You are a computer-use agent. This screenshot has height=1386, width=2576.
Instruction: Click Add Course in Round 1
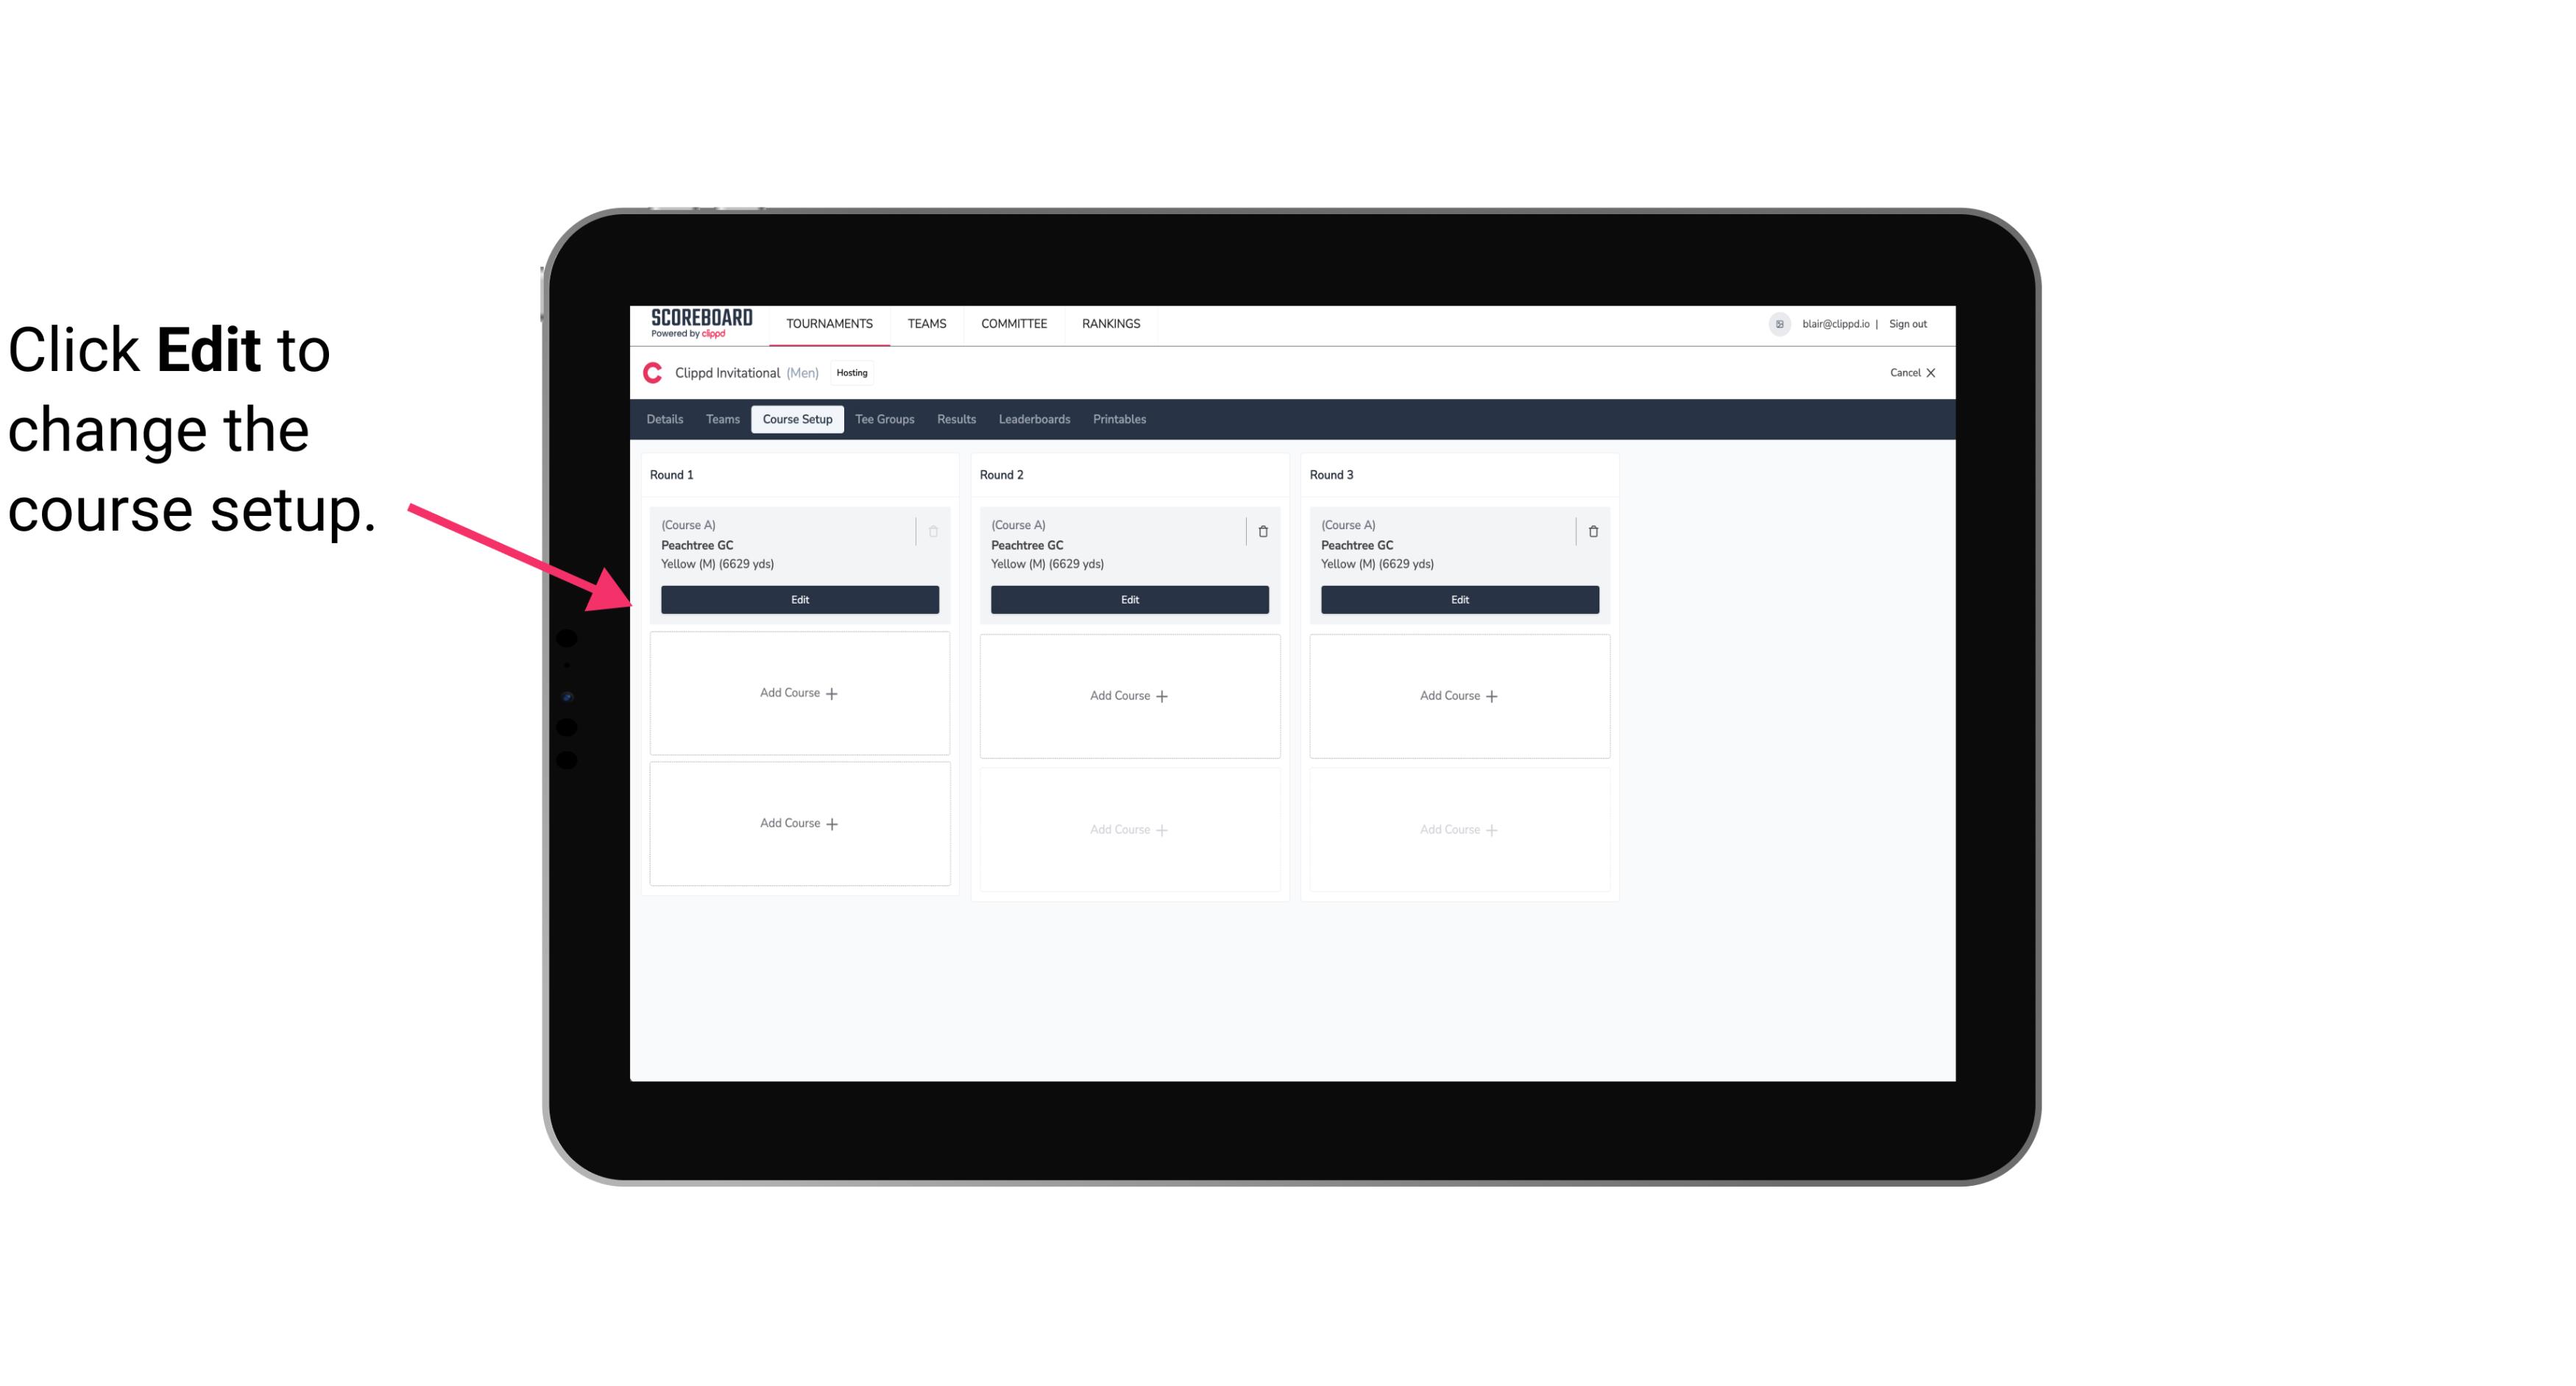tap(799, 693)
